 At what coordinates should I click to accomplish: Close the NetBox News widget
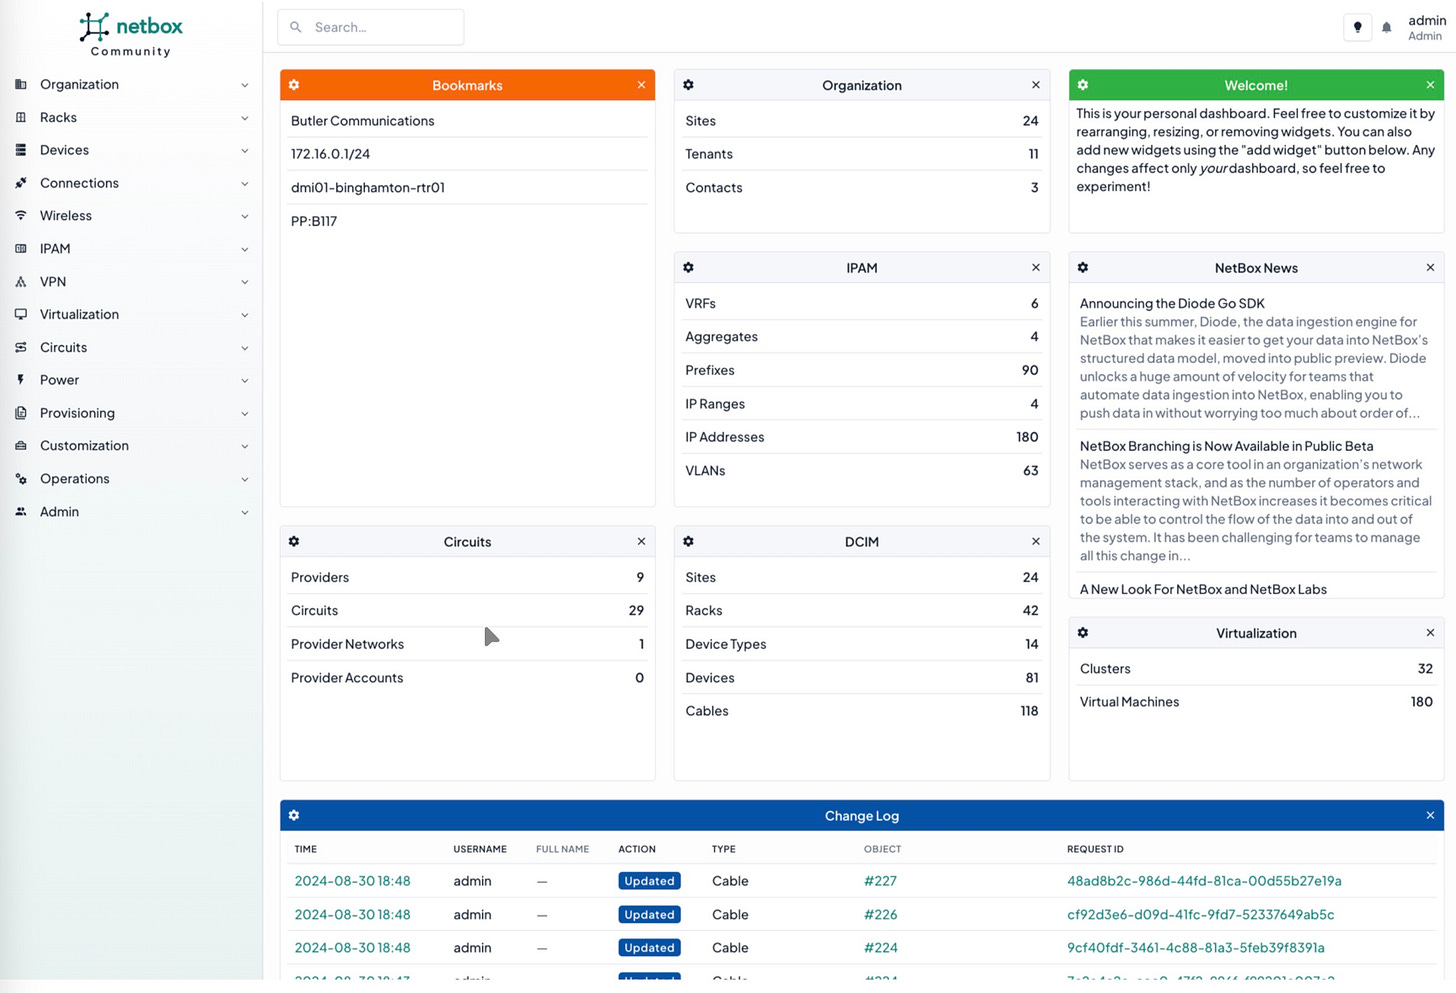tap(1430, 268)
